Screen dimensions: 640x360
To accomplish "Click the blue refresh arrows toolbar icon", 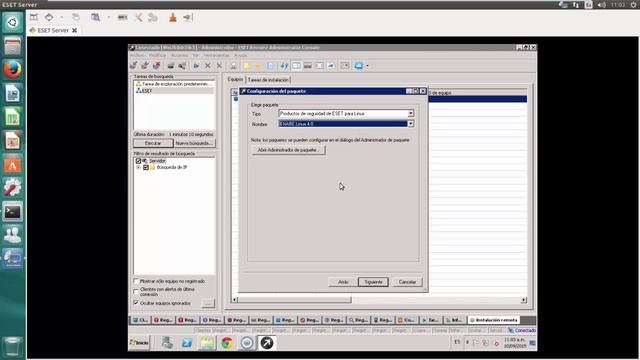I will click(284, 66).
